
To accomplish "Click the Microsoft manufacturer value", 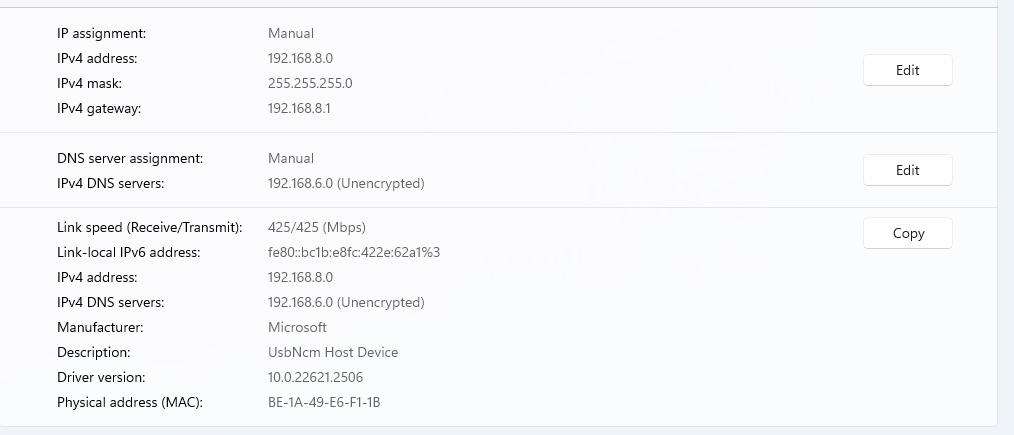I will click(297, 327).
